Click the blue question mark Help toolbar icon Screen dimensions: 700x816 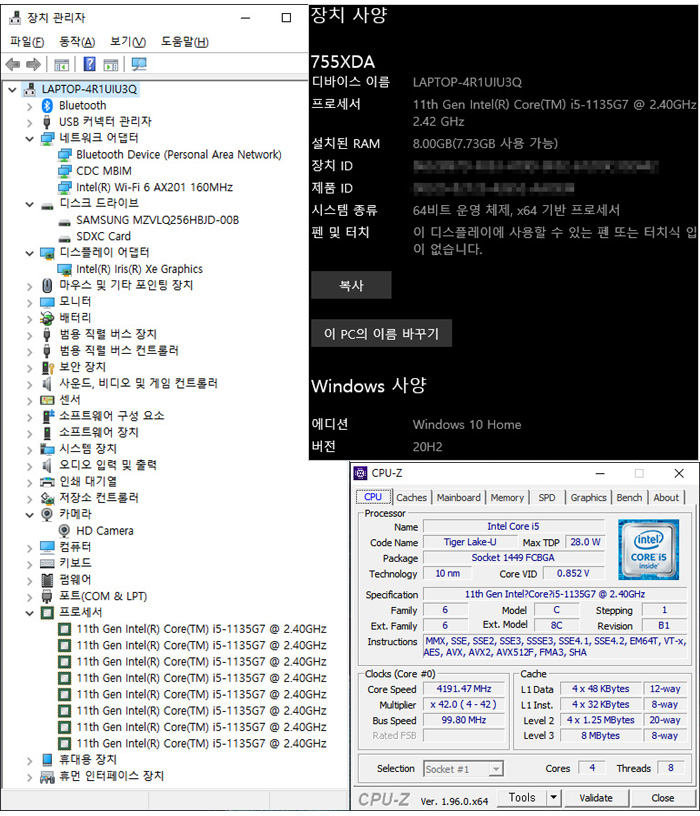coord(90,64)
